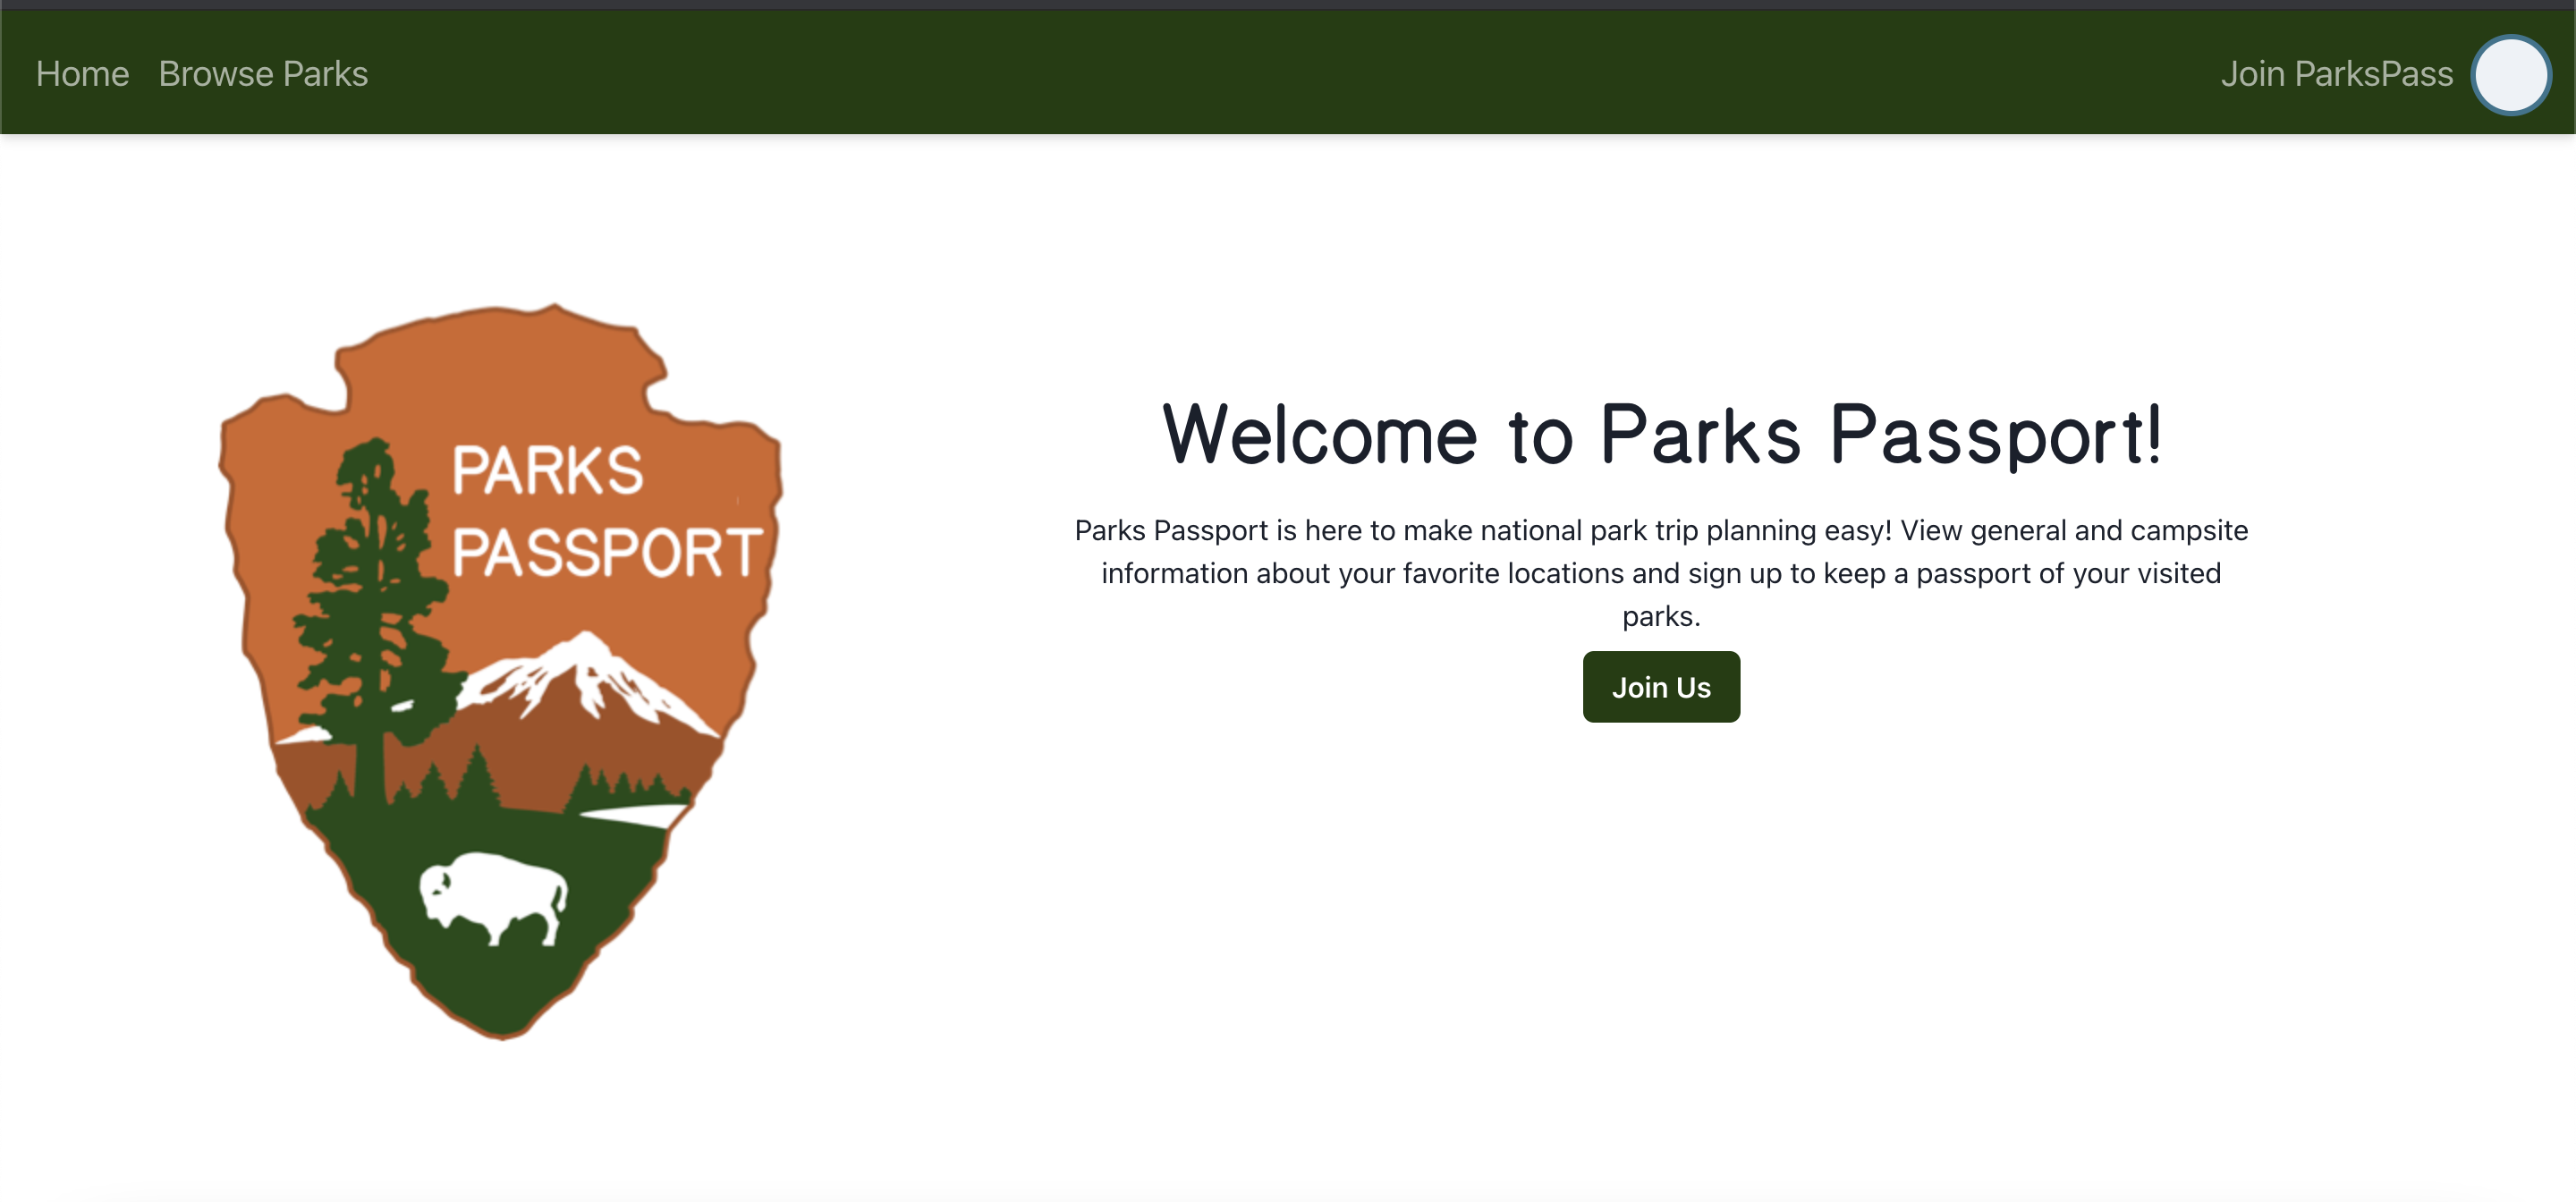
Task: Open the Browse Parks page
Action: click(x=263, y=74)
